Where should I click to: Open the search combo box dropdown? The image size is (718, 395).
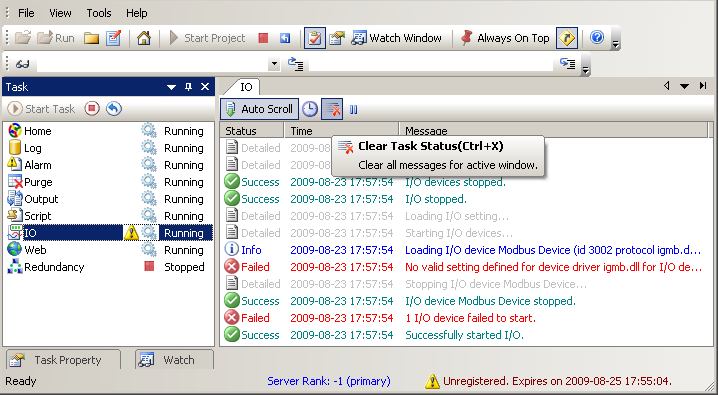click(274, 64)
